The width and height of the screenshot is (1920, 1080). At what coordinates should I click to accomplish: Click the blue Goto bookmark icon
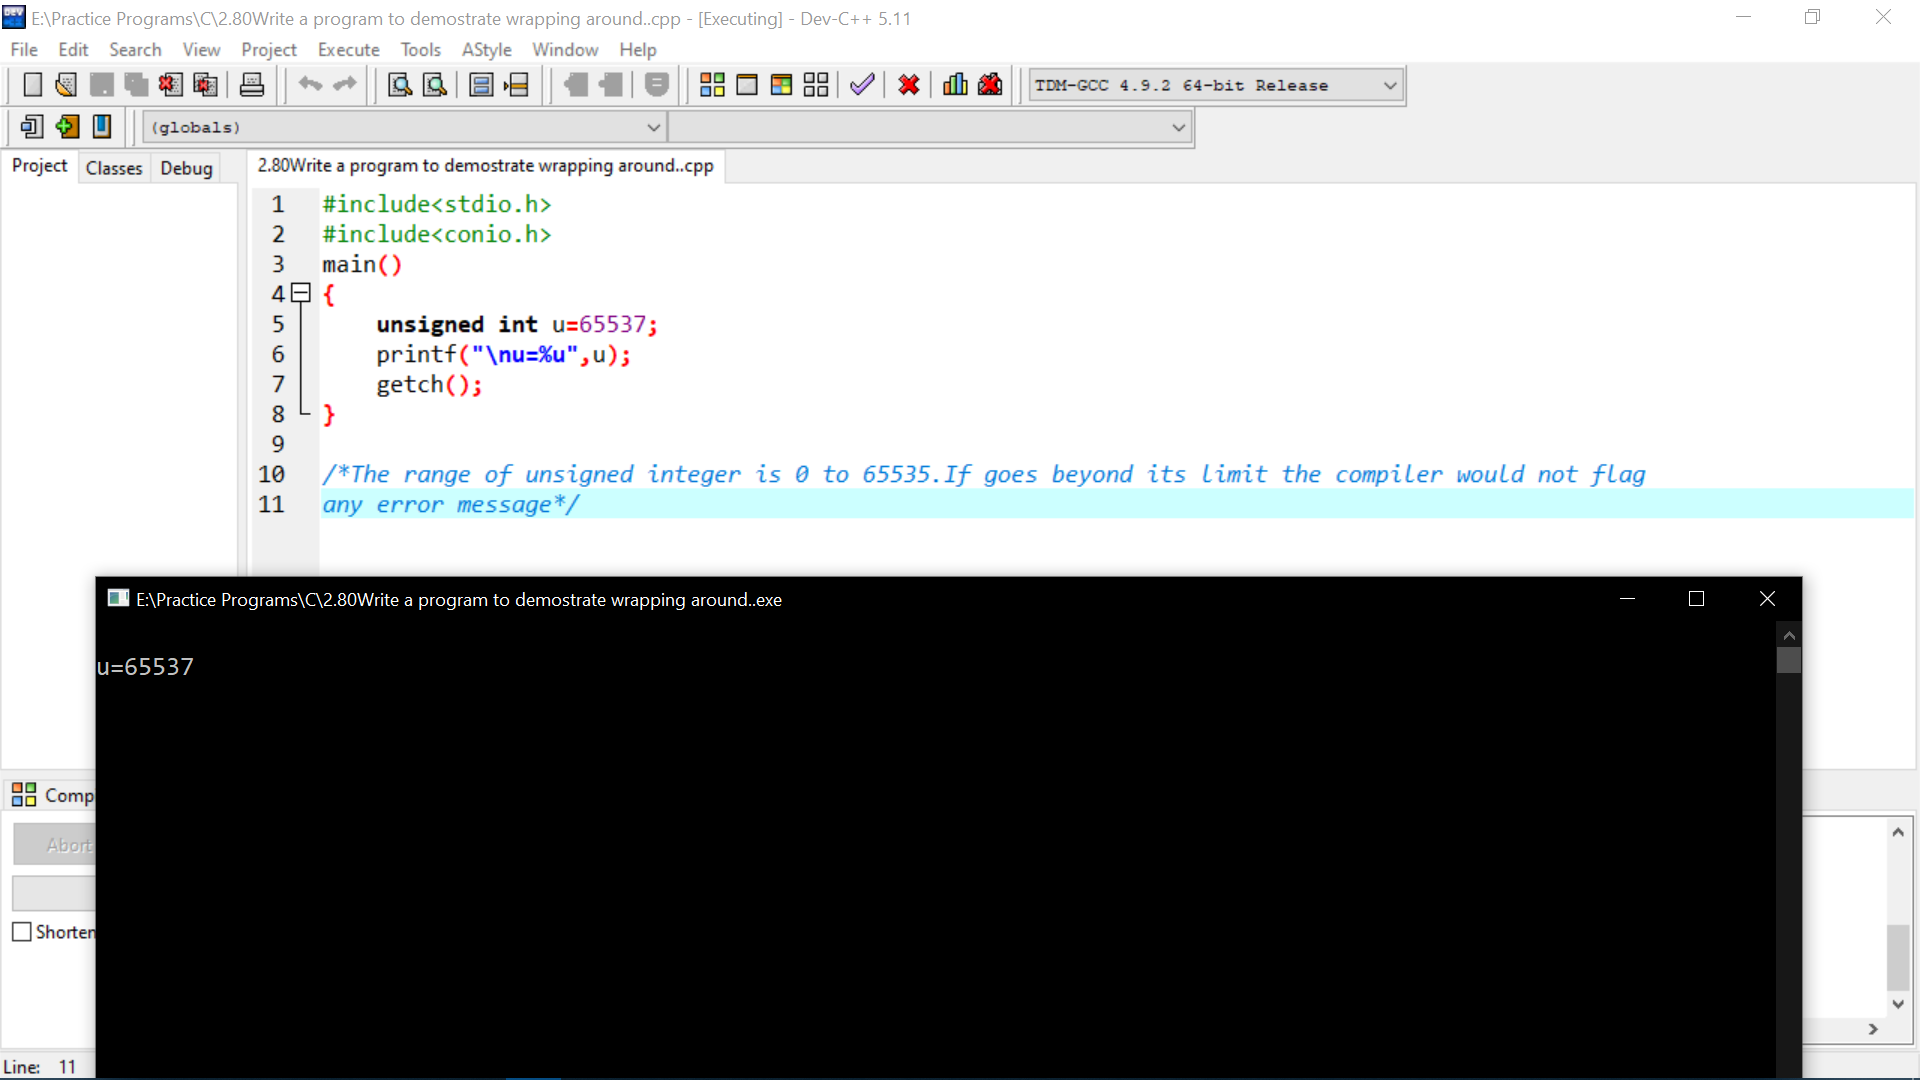coord(102,127)
